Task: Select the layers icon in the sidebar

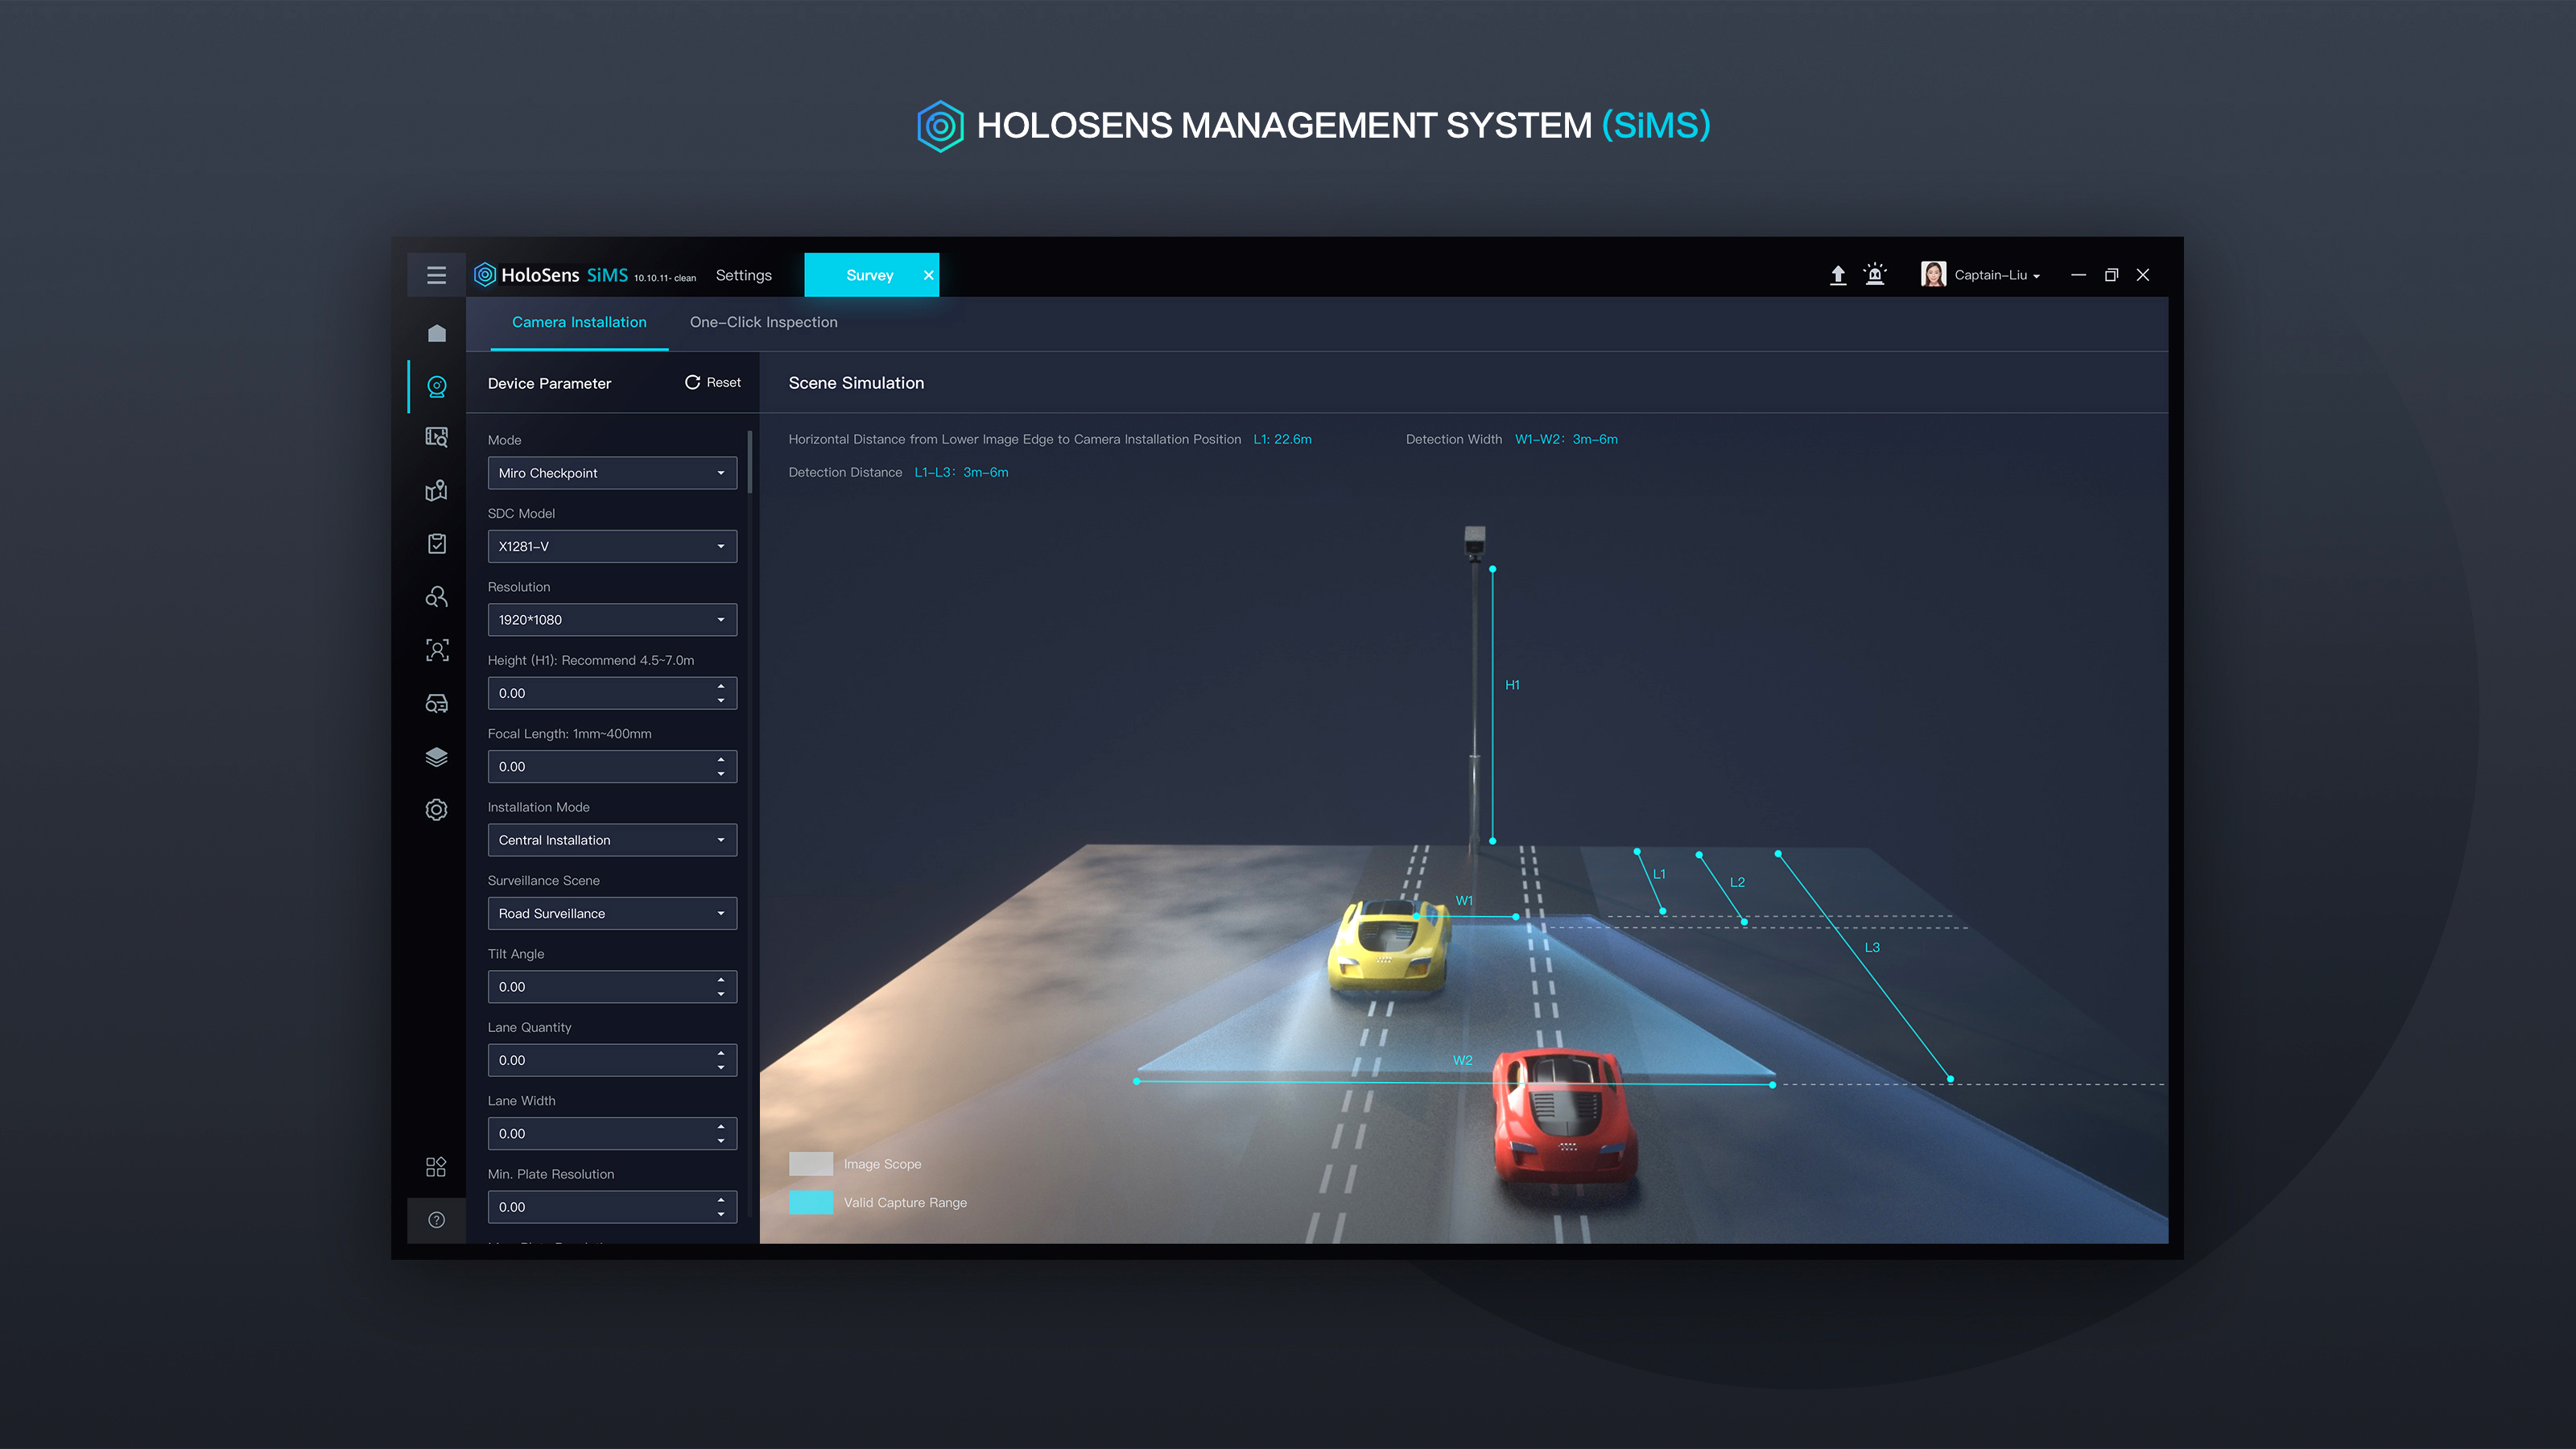Action: 436,757
